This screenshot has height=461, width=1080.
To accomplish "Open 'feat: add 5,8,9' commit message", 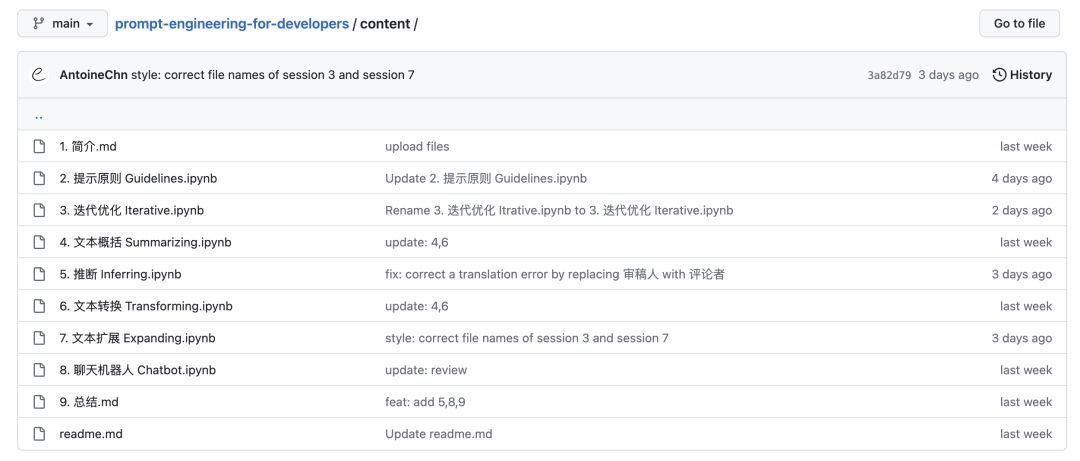I will click(x=425, y=402).
